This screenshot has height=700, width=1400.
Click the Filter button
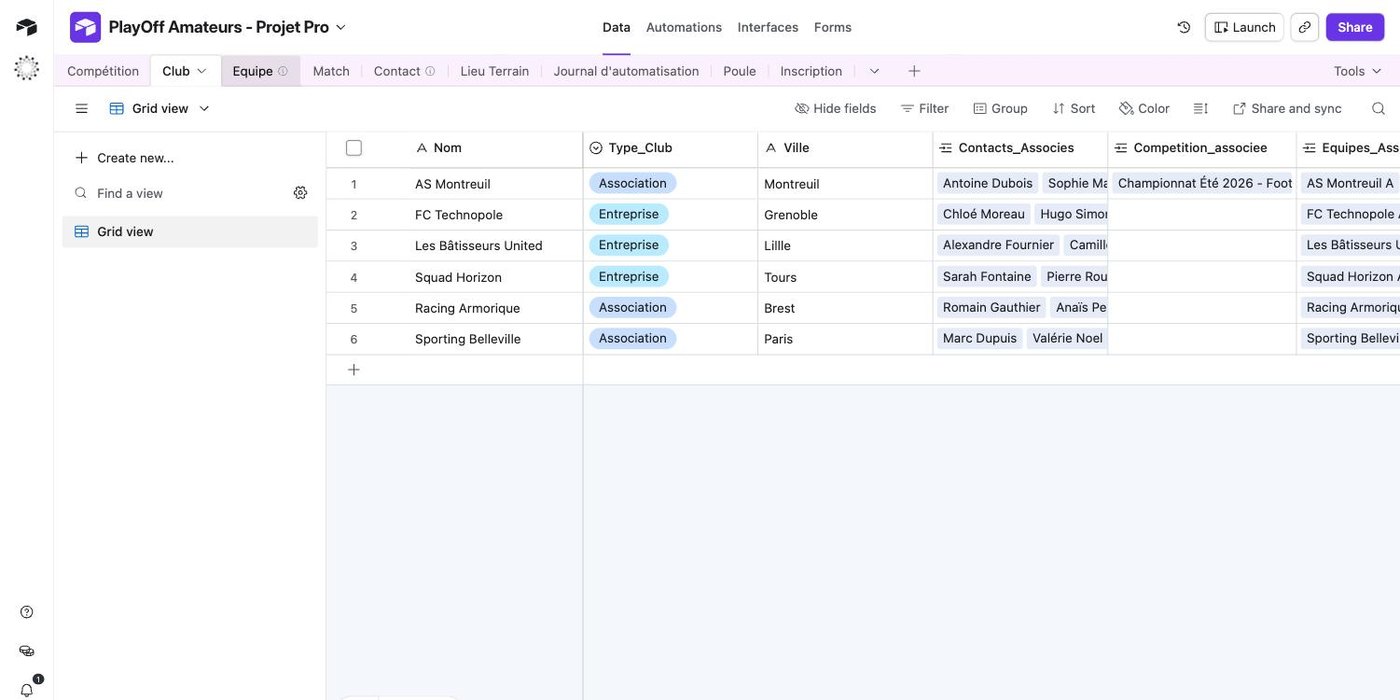tap(924, 108)
